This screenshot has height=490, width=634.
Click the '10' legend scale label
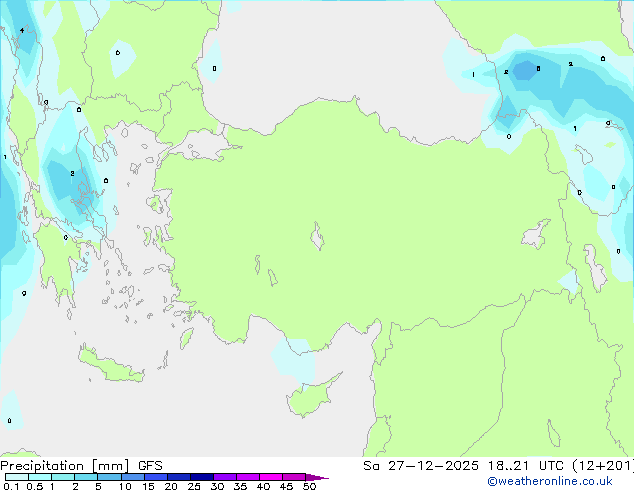(125, 486)
